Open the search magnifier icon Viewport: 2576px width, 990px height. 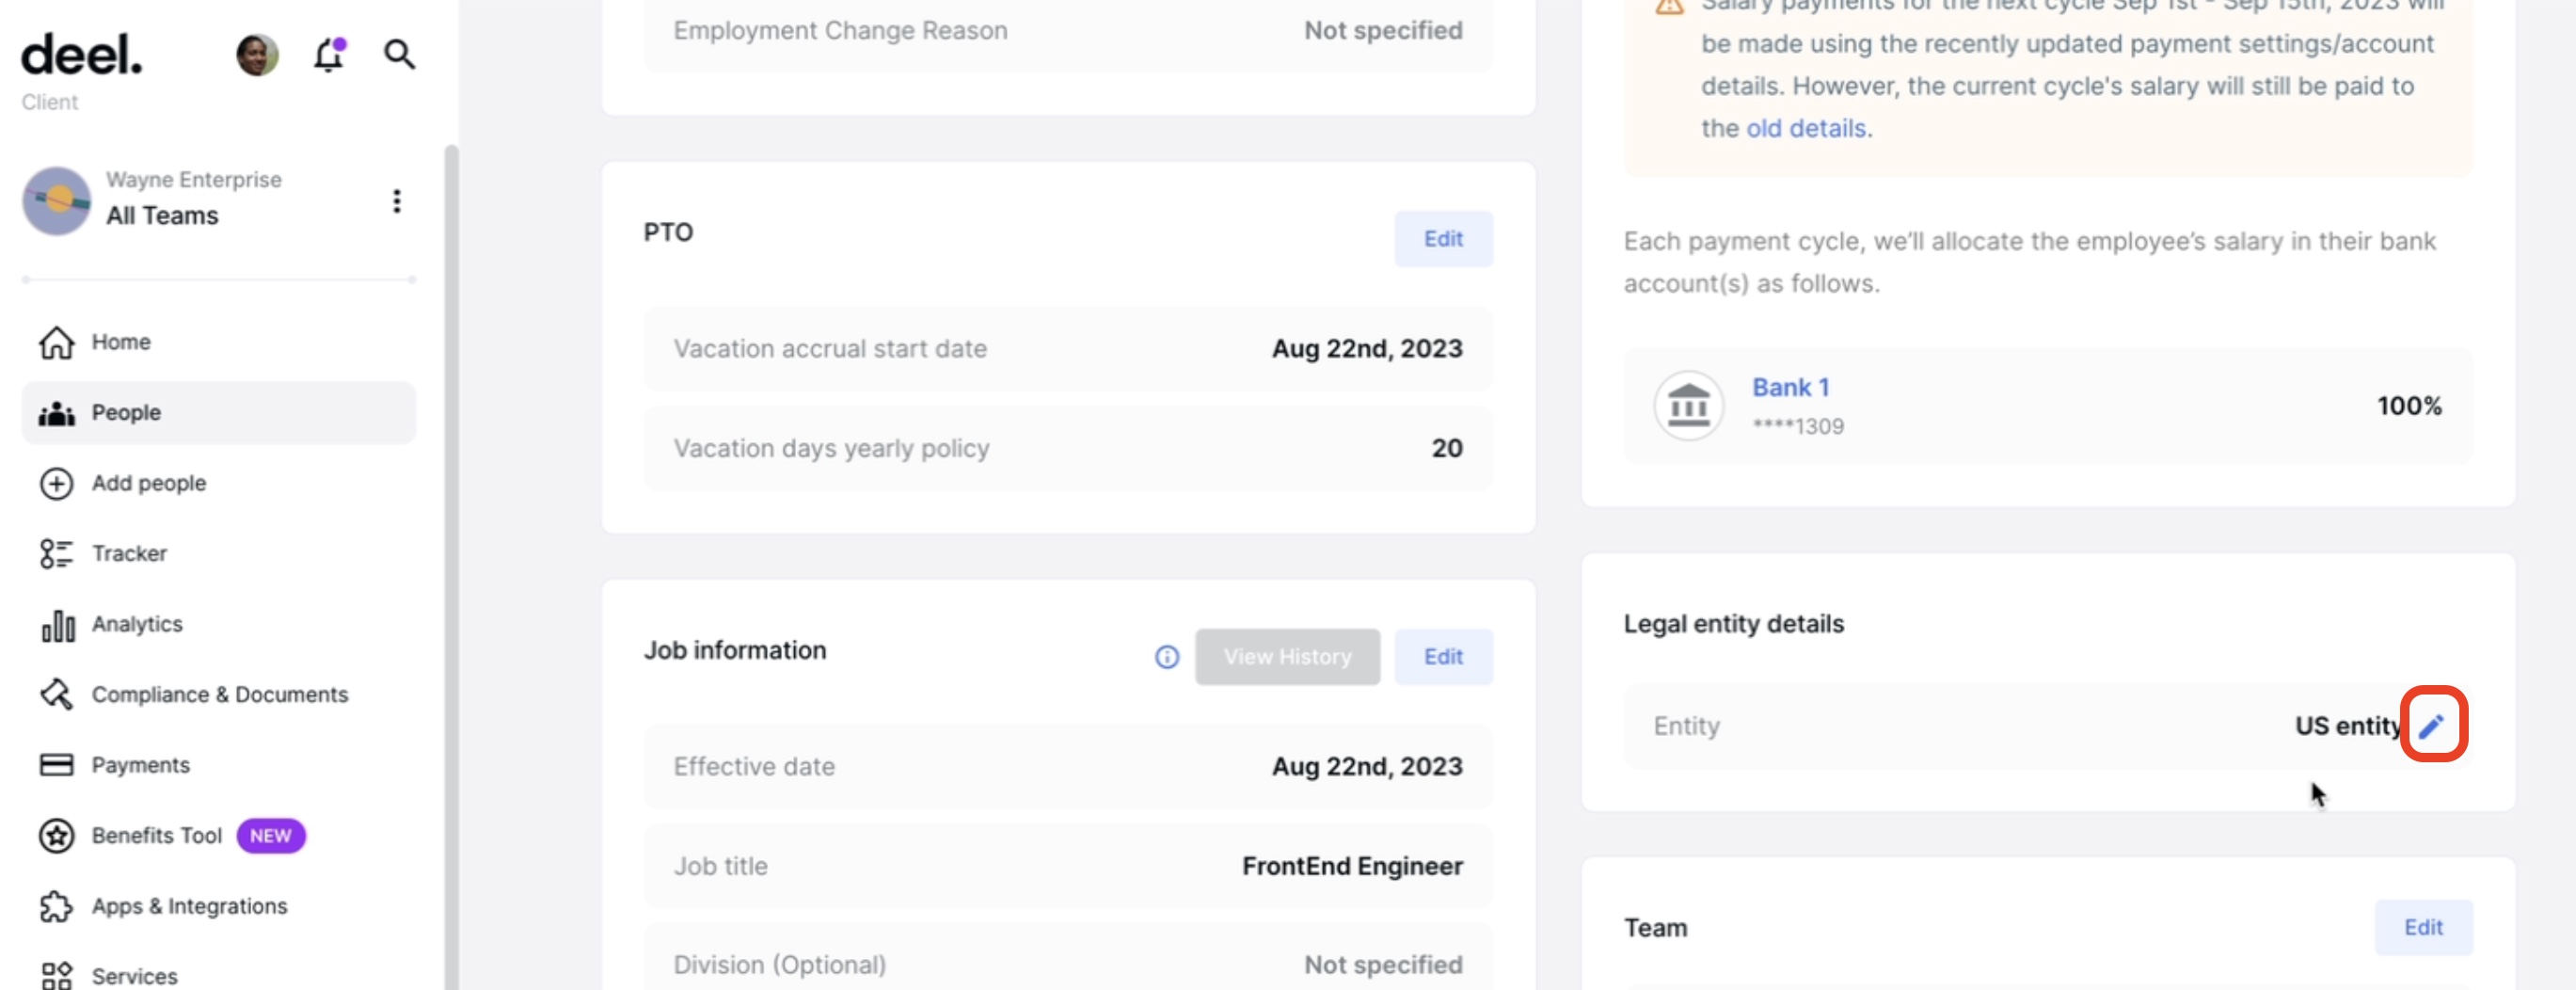[398, 55]
